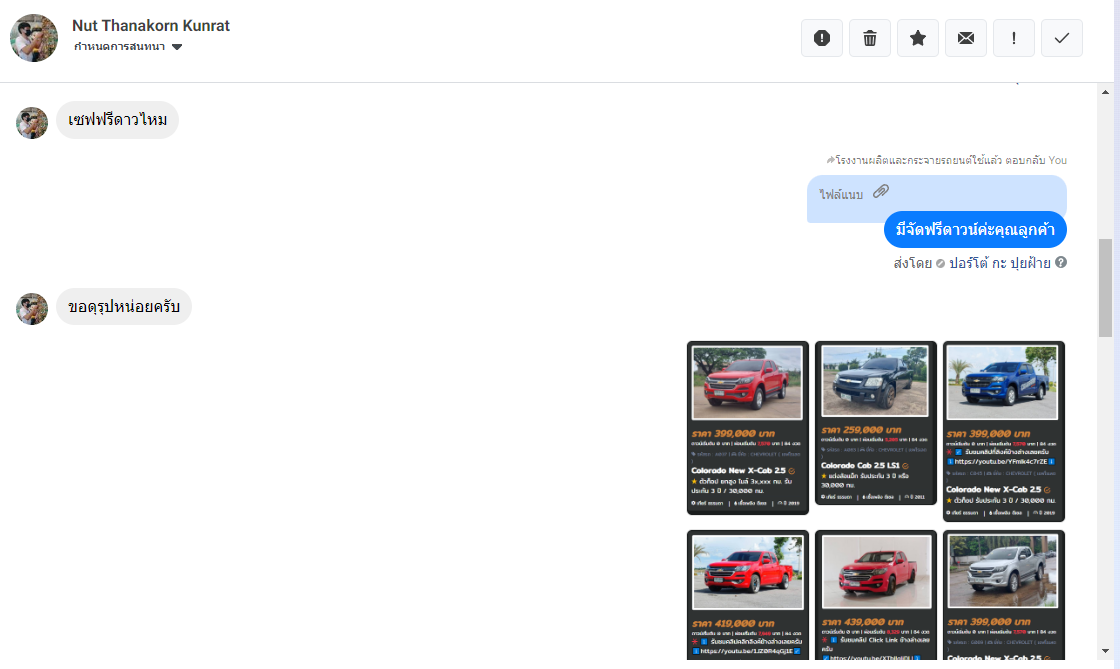Image resolution: width=1120 pixels, height=669 pixels.
Task: Open Nut Thanakorn Kunrat profile name
Action: pos(151,26)
